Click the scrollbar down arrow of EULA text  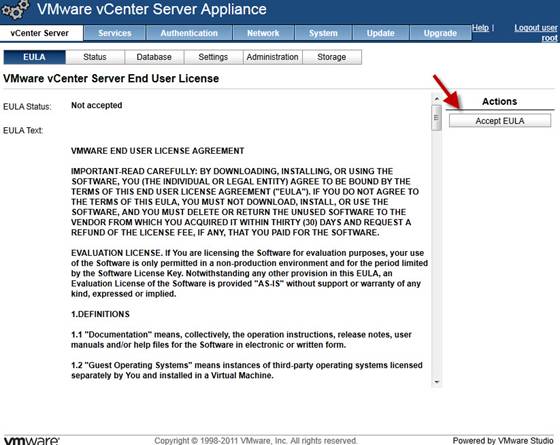coord(436,382)
